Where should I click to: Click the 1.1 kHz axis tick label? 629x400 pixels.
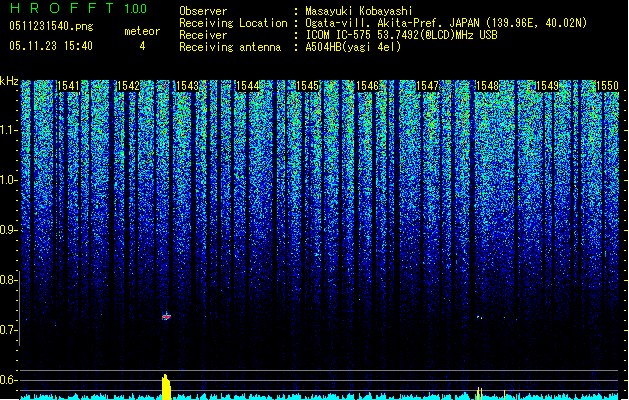pos(7,131)
